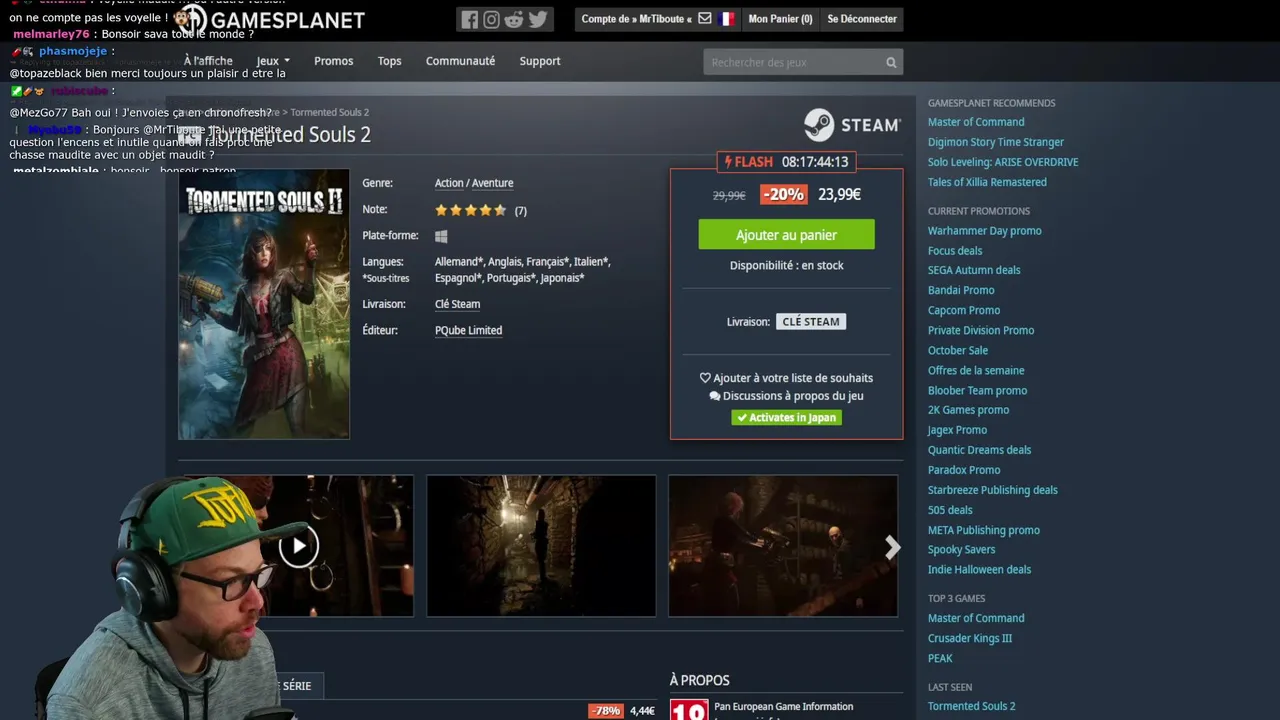1280x720 pixels.
Task: Open Quantic Dreams deals link
Action: (979, 450)
